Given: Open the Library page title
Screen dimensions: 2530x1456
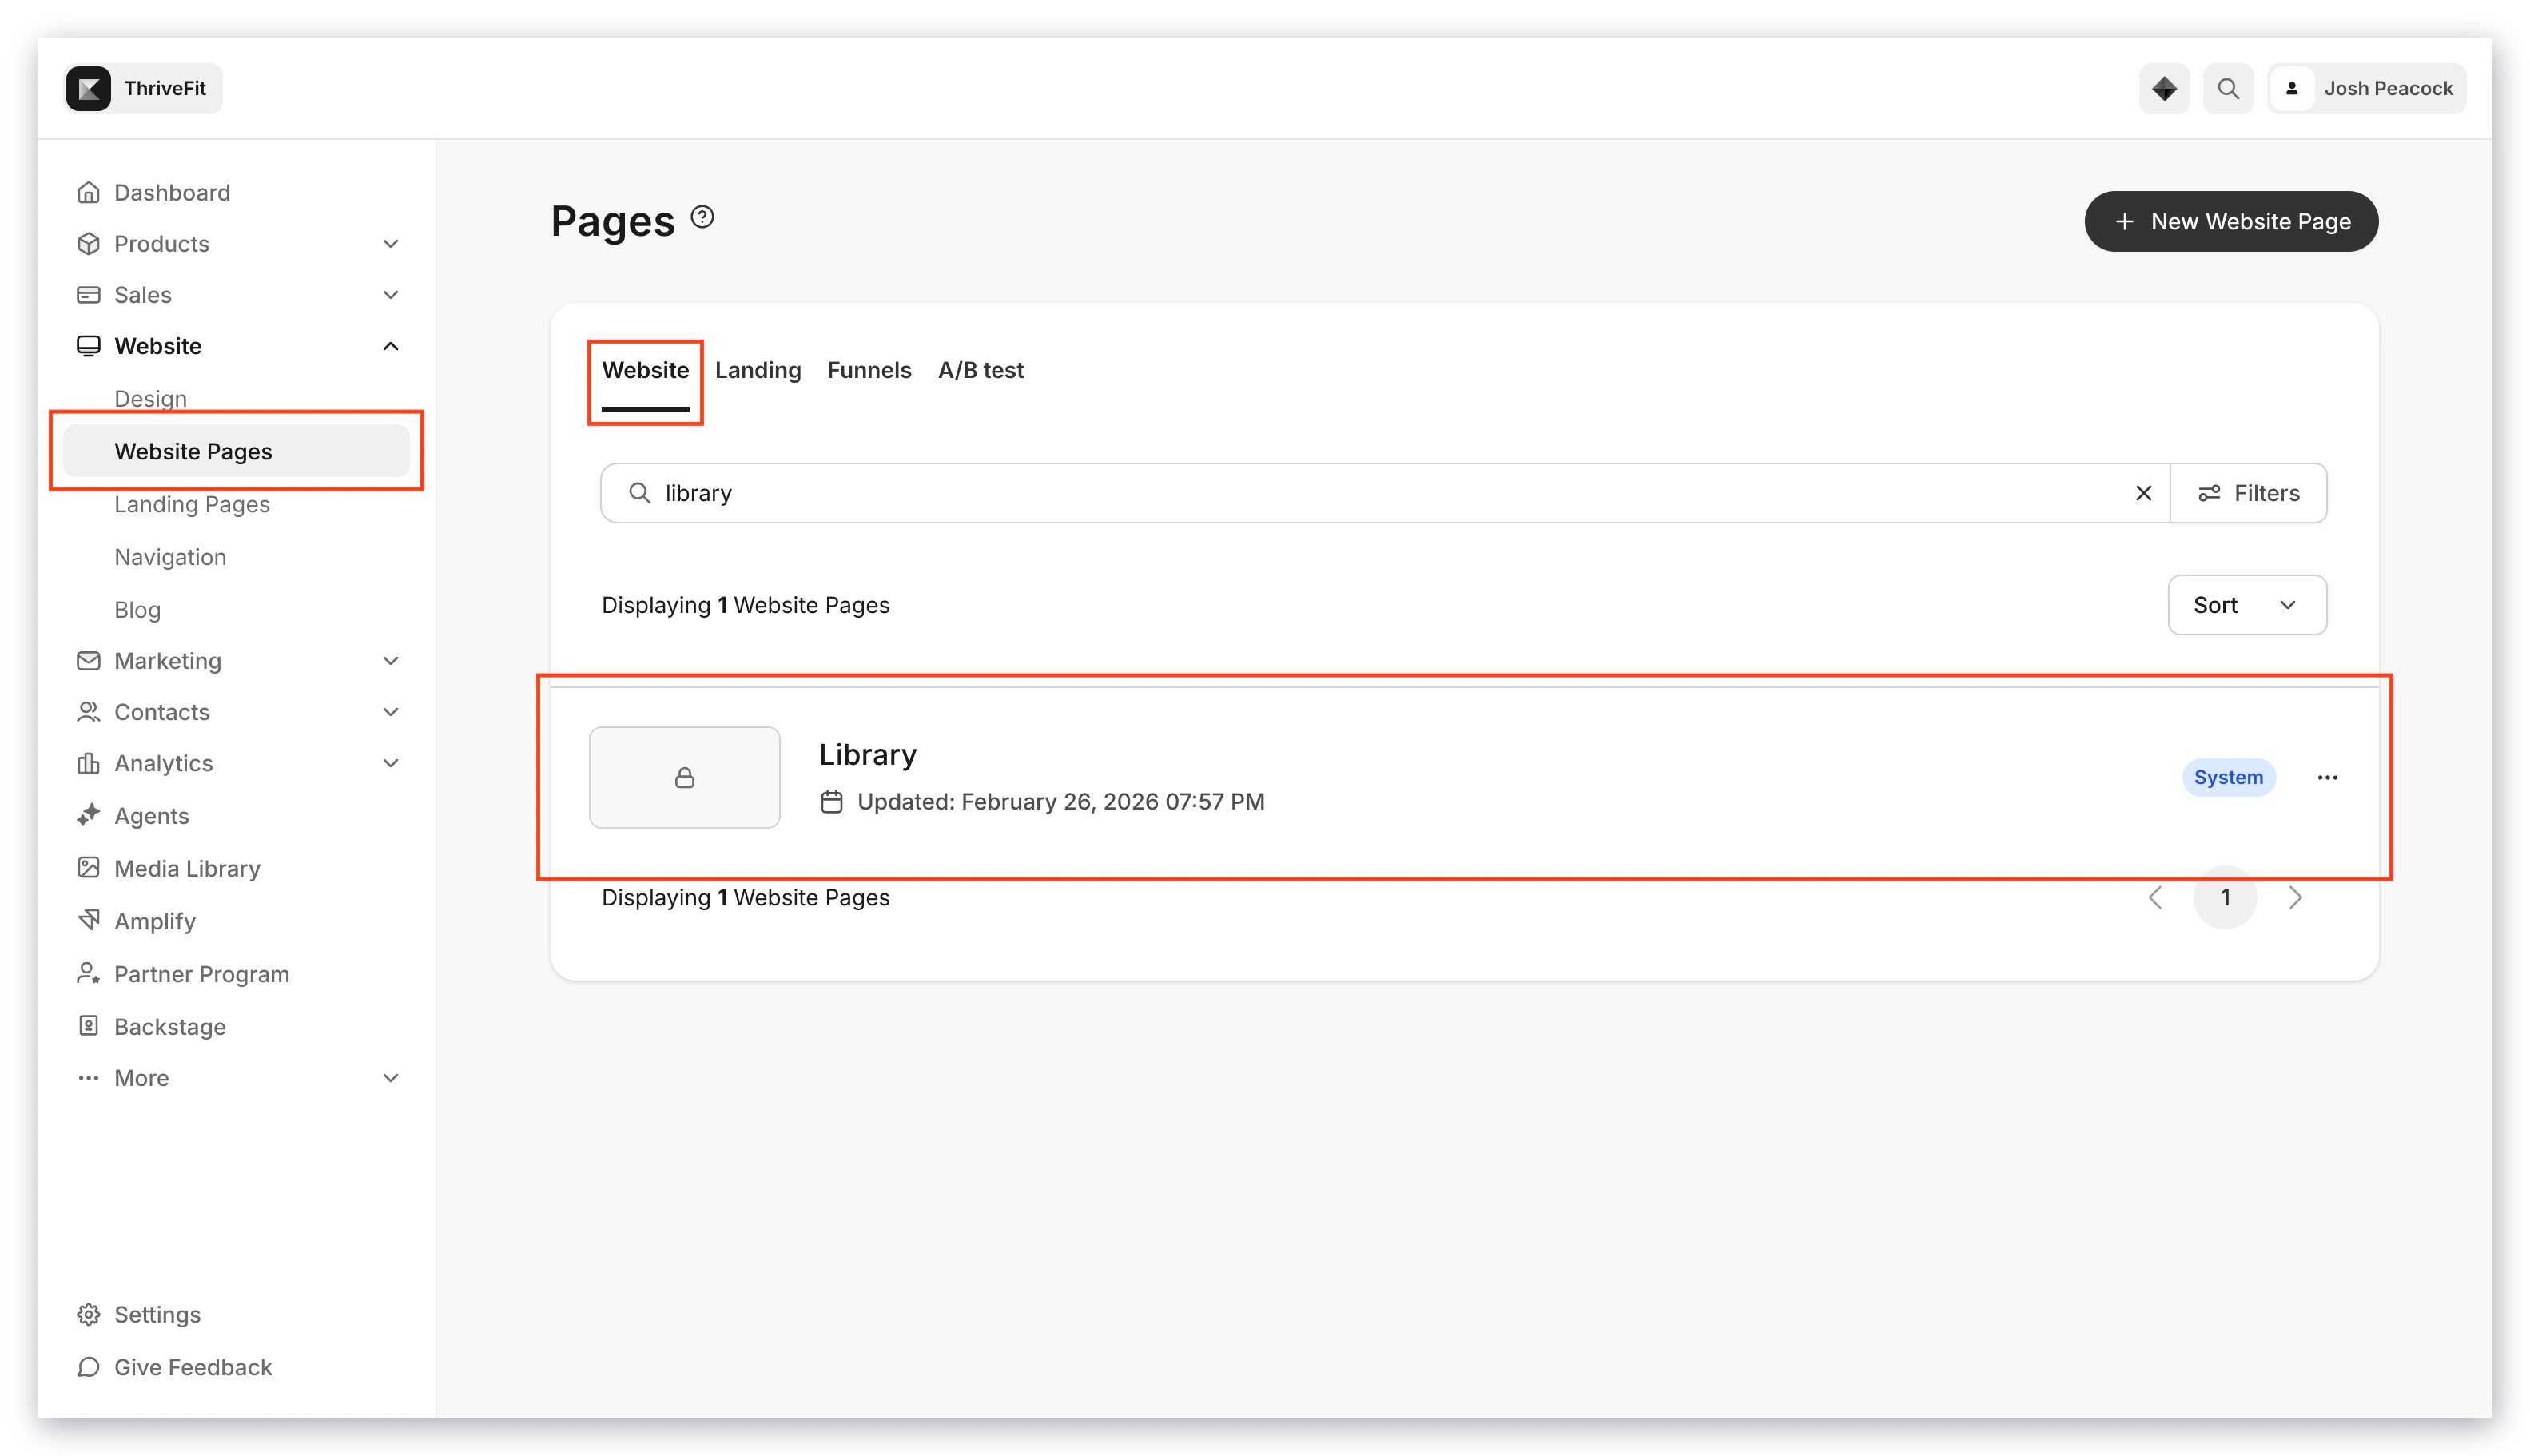Looking at the screenshot, I should [x=867, y=754].
